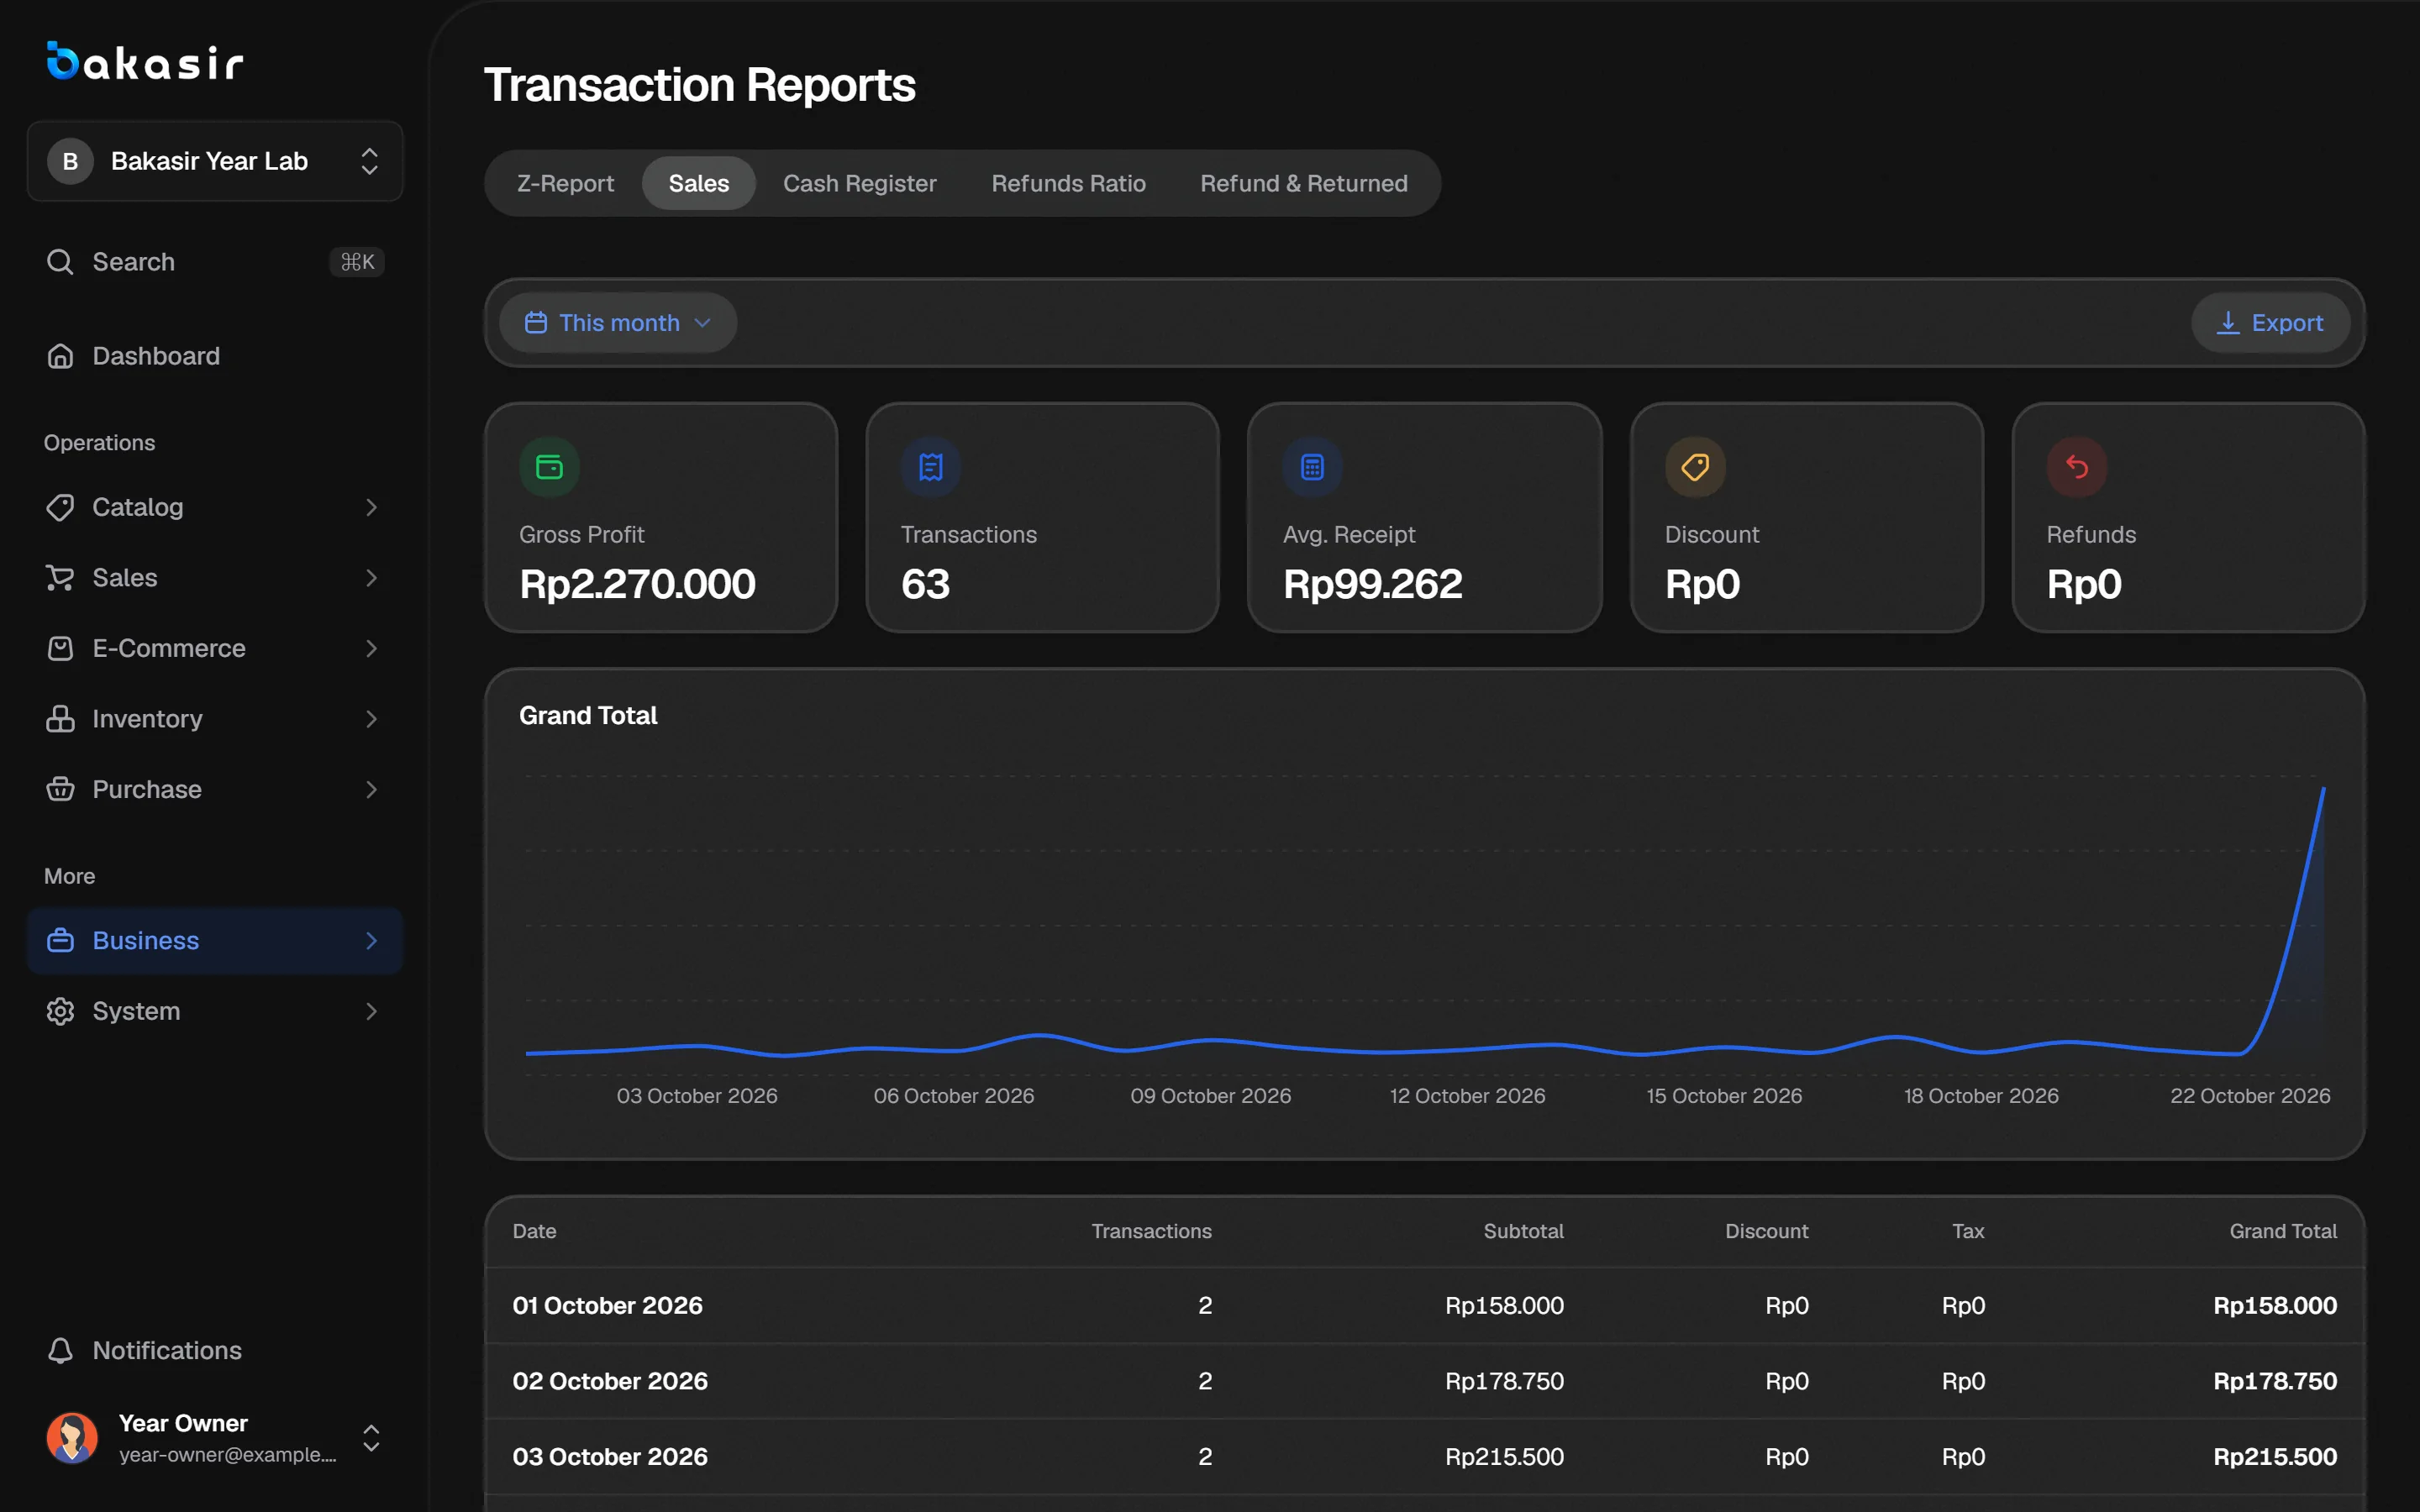This screenshot has height=1512, width=2420.
Task: Expand the Catalog submenu chevron
Action: click(x=371, y=507)
